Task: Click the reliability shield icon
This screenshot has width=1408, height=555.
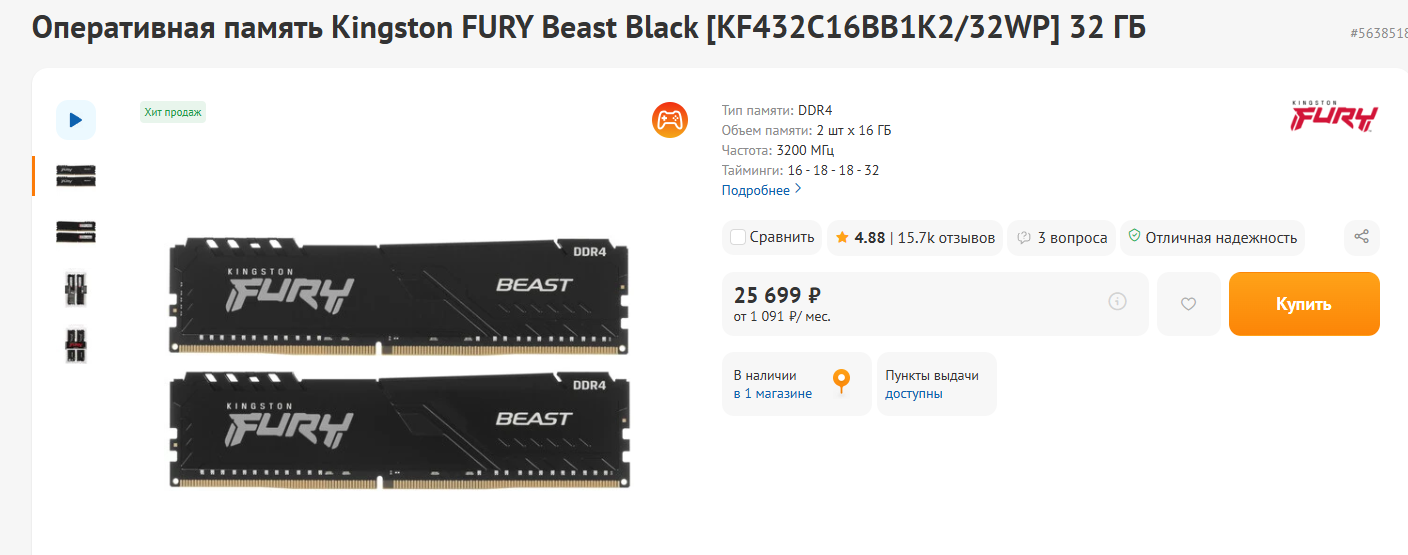Action: click(x=1134, y=237)
